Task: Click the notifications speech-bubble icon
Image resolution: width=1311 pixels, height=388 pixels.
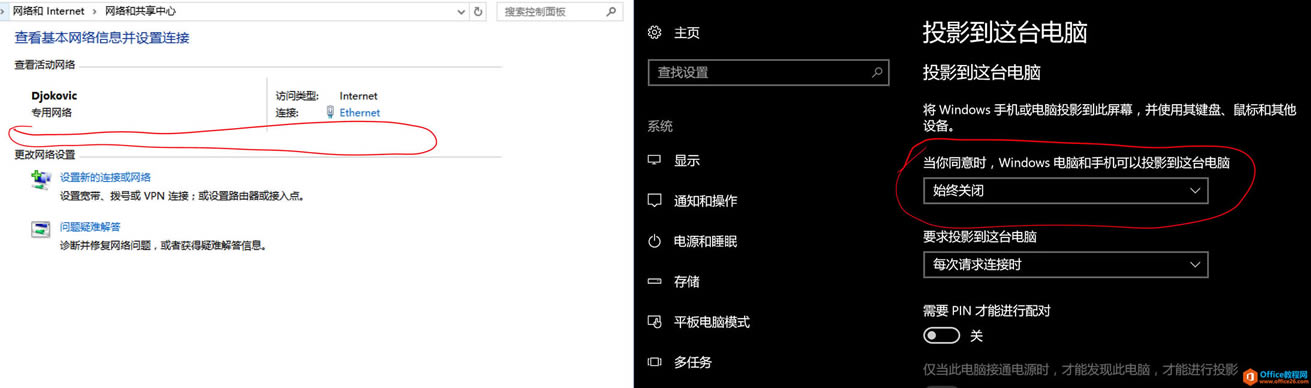Action: pos(655,201)
